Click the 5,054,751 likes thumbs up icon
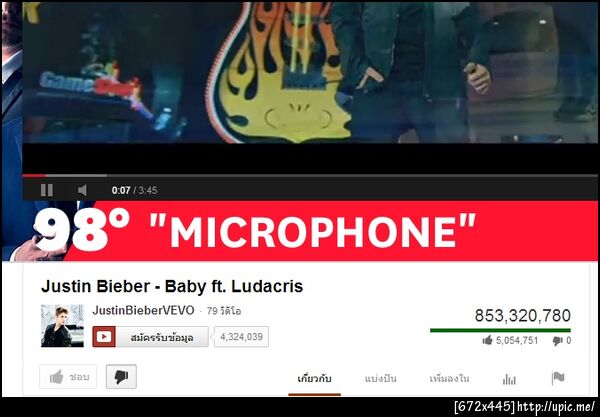Viewport: 600px width, 417px height. click(487, 340)
